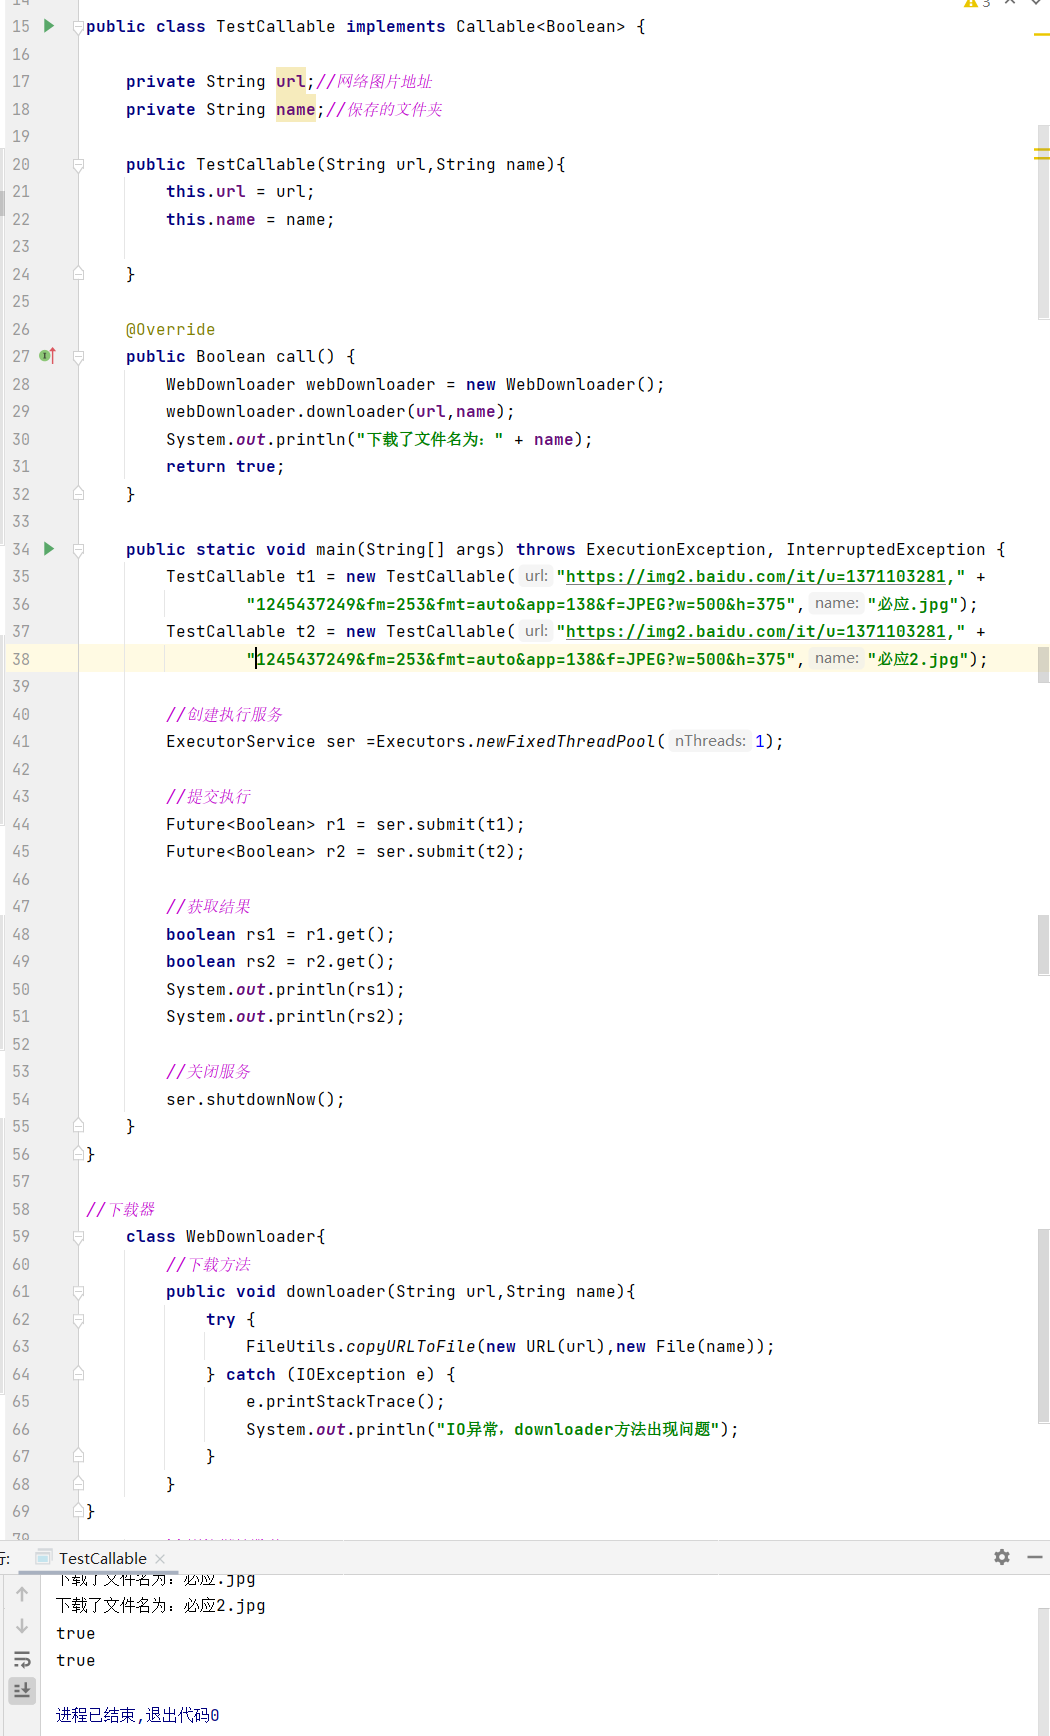Screen dimensions: 1050x1736
Task: Click the fold end marker at line 68
Action: [x=78, y=1483]
